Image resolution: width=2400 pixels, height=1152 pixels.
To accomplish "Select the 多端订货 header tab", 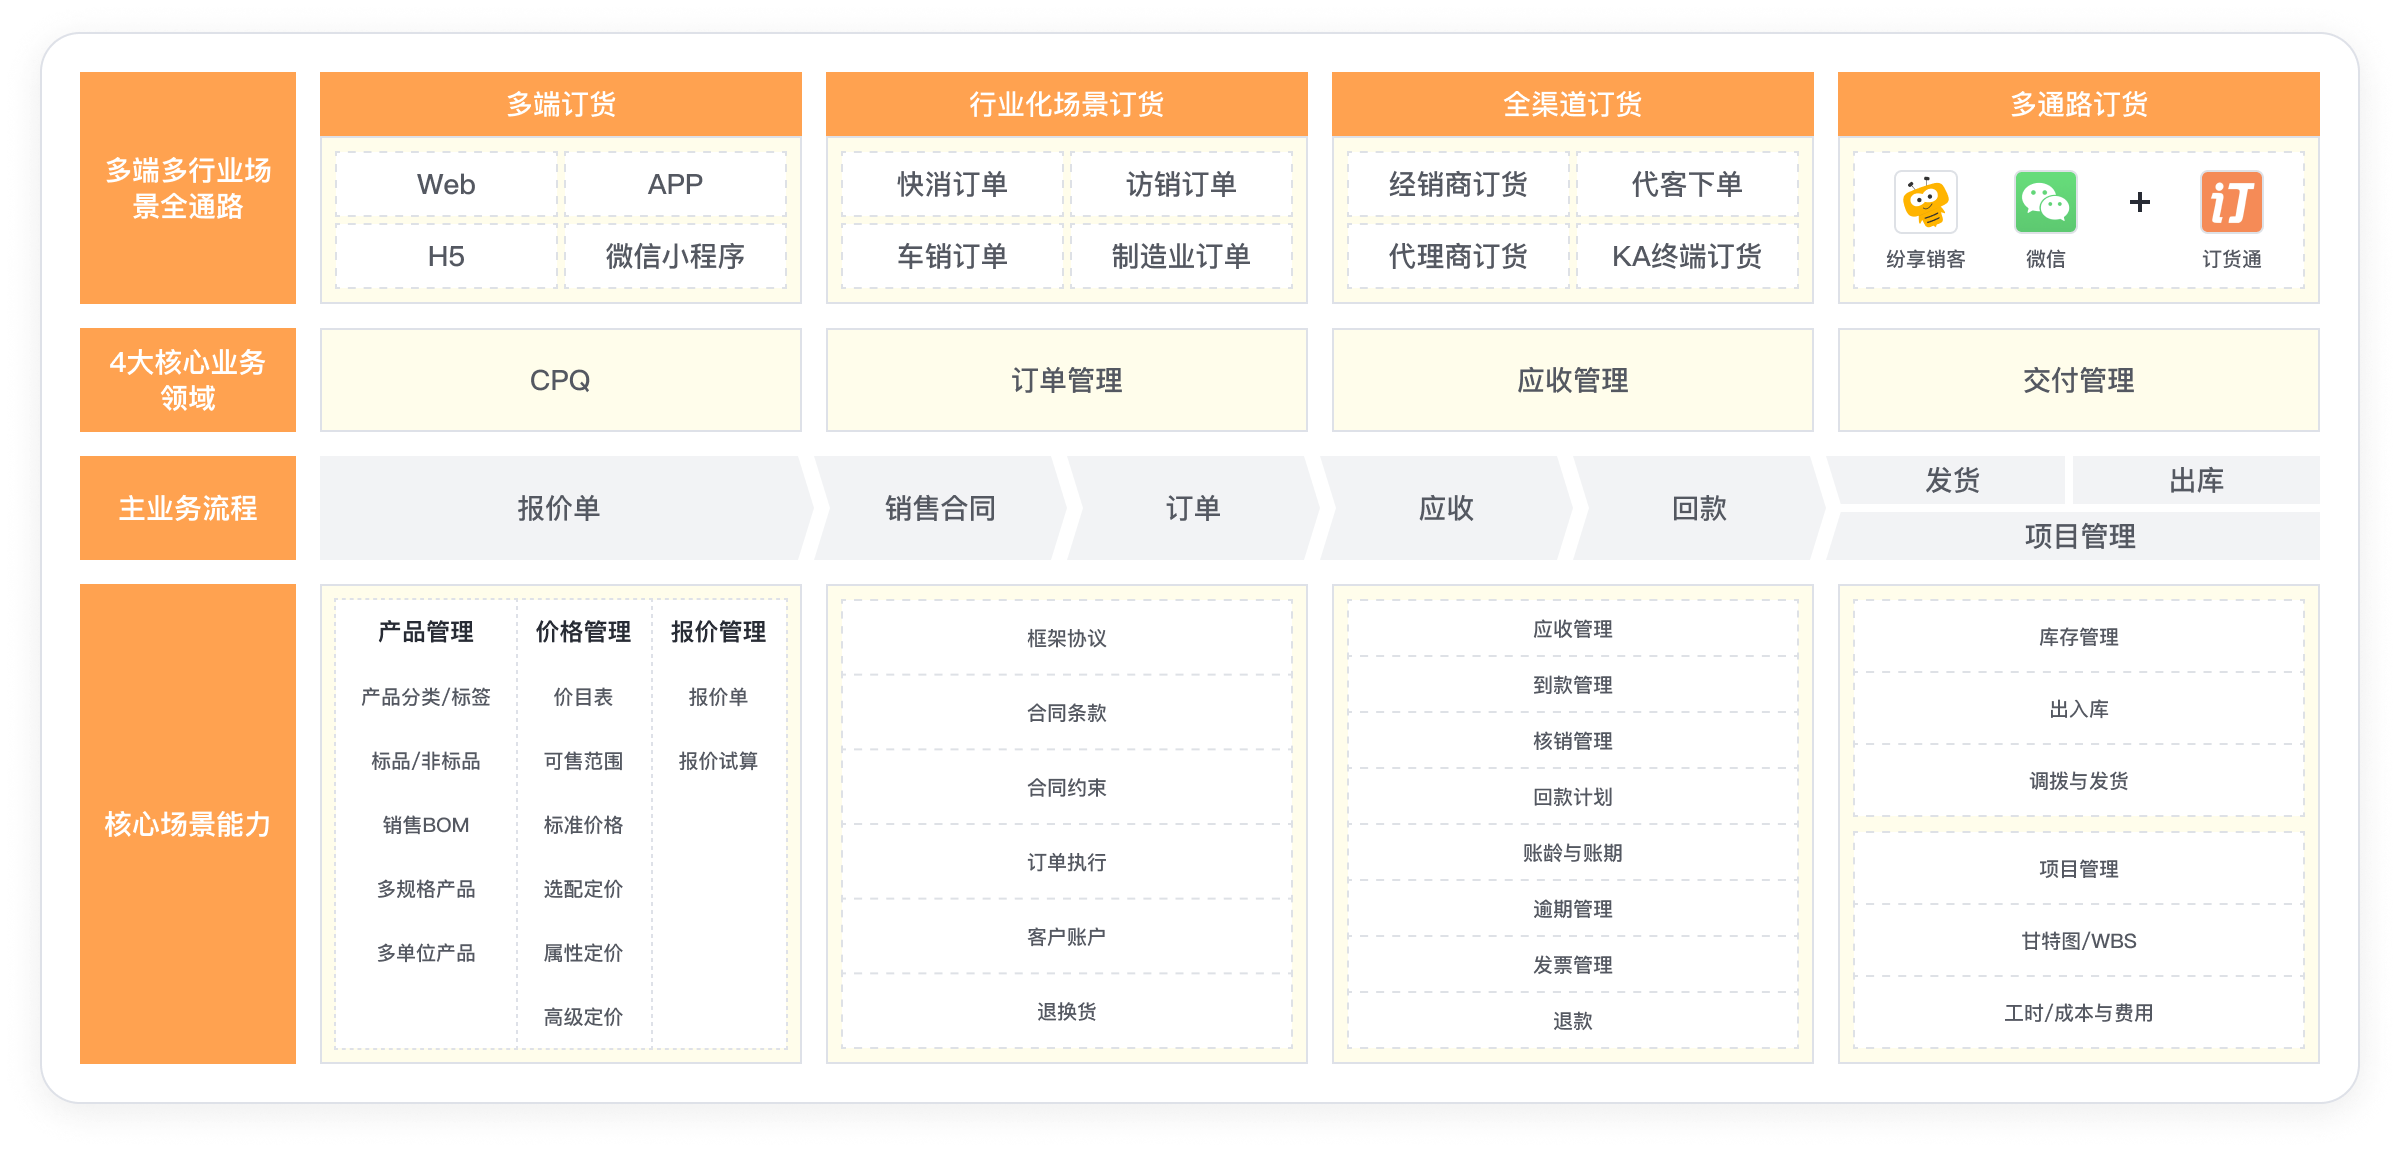I will [x=560, y=104].
